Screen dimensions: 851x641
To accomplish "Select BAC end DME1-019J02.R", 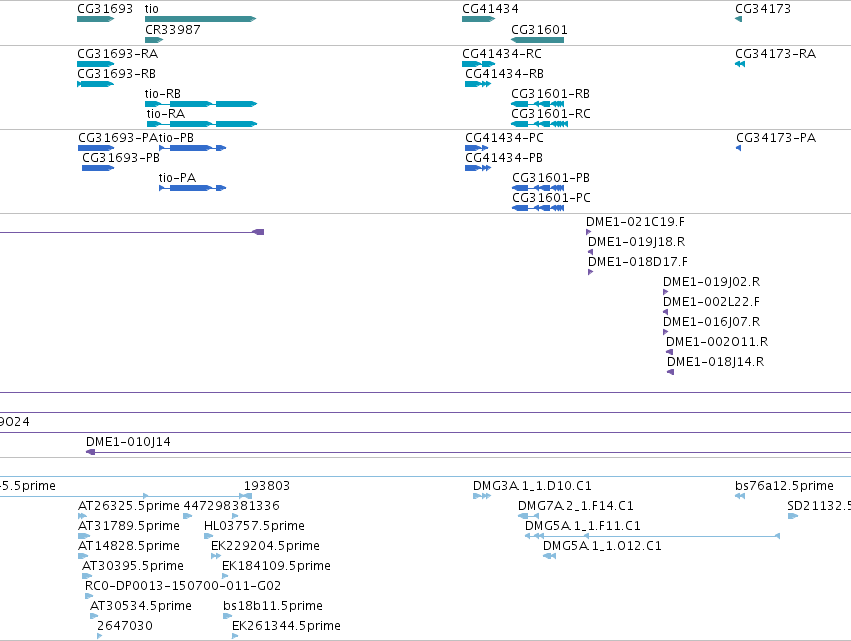I will click(x=712, y=282).
